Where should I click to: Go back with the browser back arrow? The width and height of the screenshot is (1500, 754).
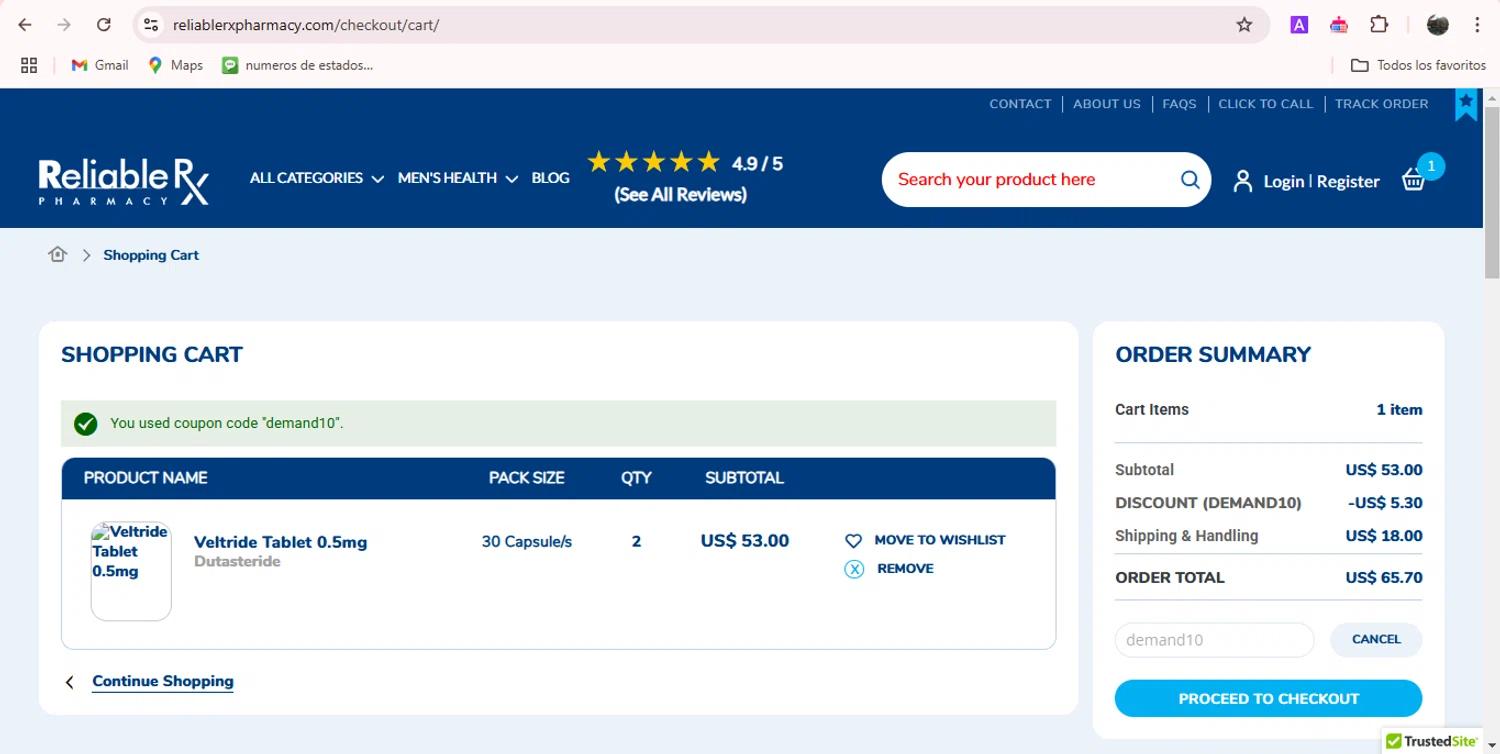pos(25,25)
